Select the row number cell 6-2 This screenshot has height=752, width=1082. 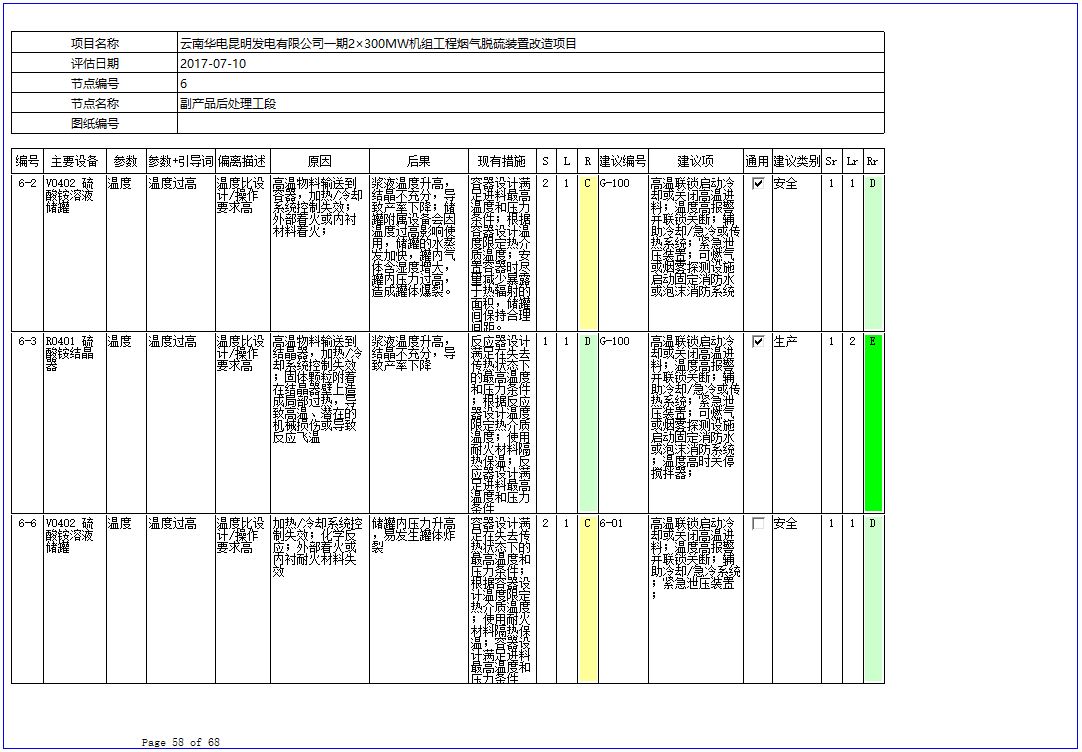(28, 253)
